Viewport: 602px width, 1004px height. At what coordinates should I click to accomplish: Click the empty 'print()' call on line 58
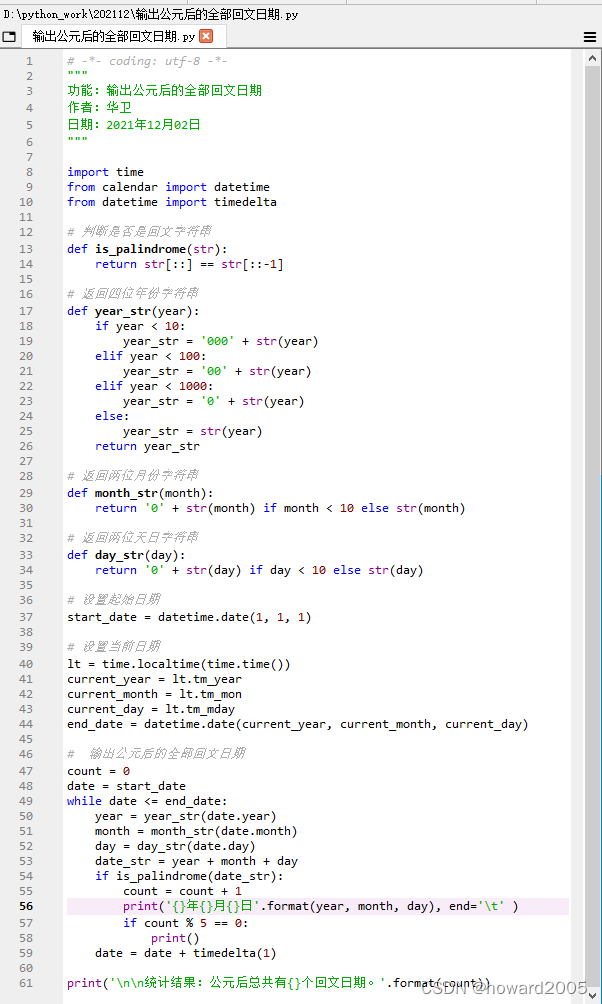(175, 938)
